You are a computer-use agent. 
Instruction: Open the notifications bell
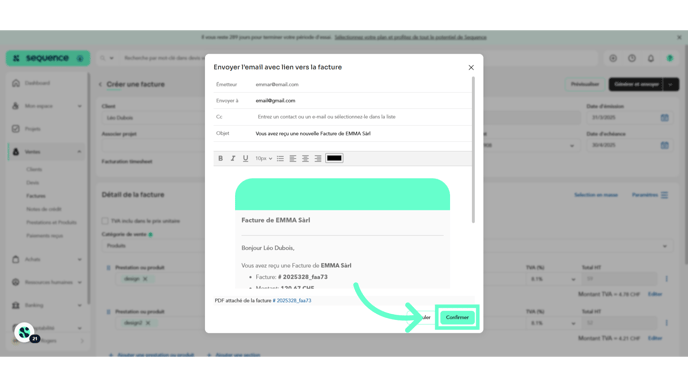651,58
